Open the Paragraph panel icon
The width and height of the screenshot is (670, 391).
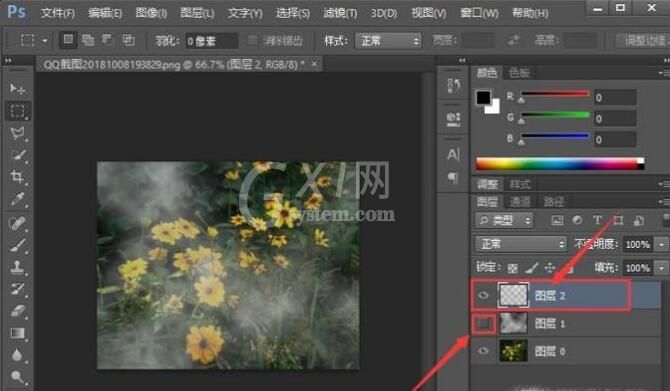point(453,177)
